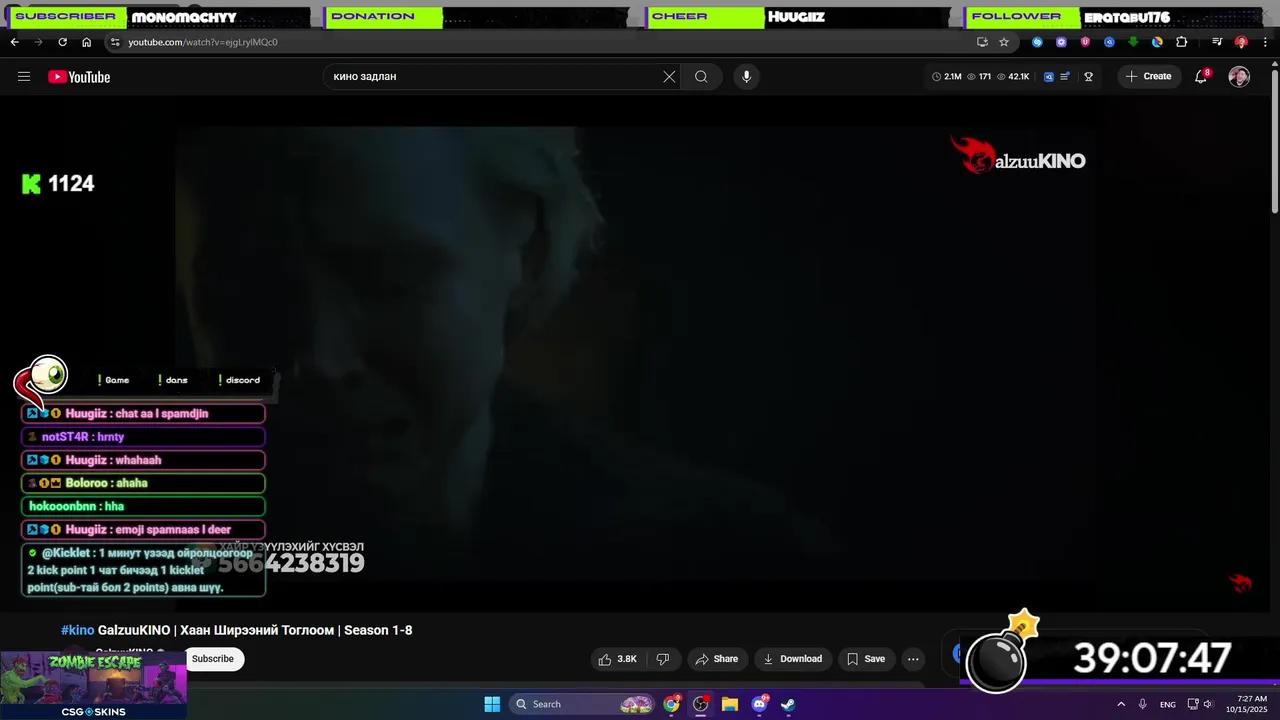Open the Shazam browser extension

point(1037,42)
